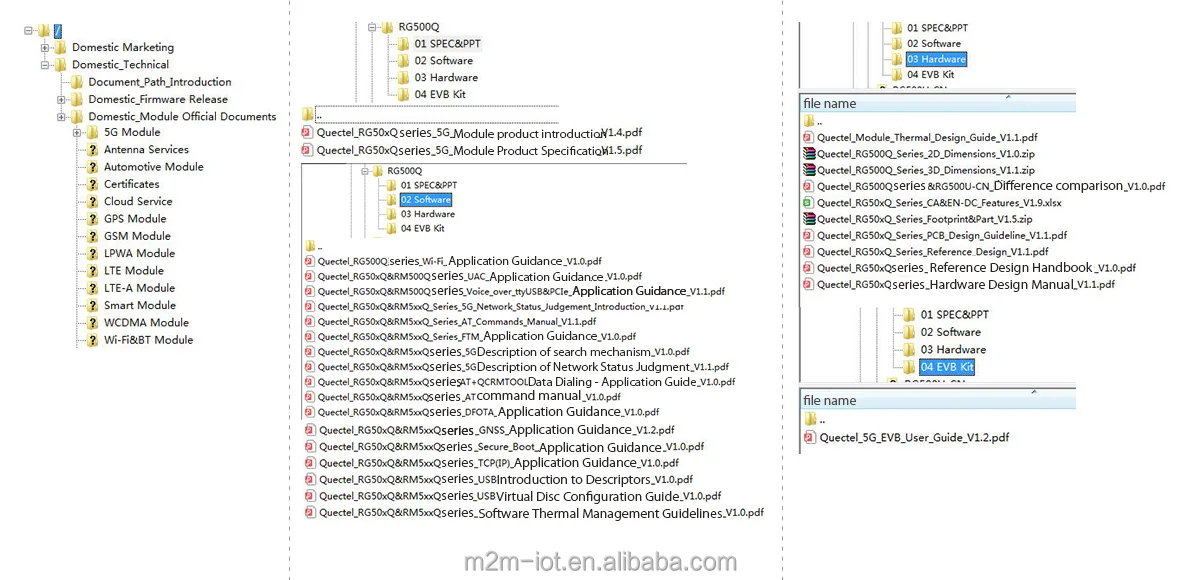Click the Antenna Services folder icon
The height and width of the screenshot is (580, 1200).
point(93,150)
